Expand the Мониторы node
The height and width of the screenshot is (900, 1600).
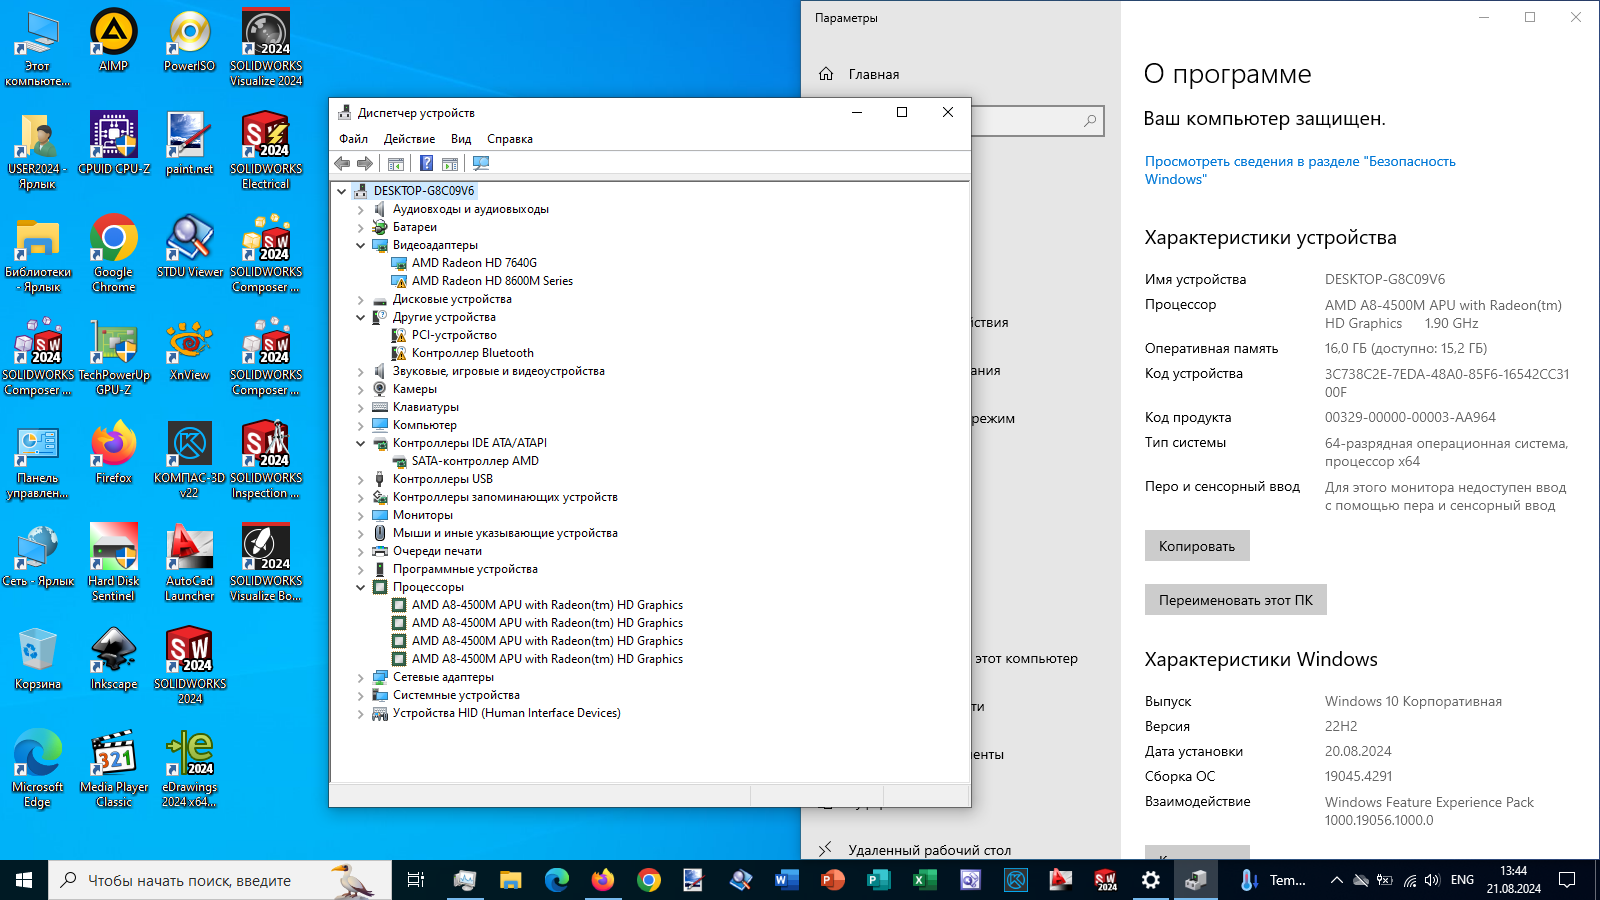pyautogui.click(x=361, y=515)
